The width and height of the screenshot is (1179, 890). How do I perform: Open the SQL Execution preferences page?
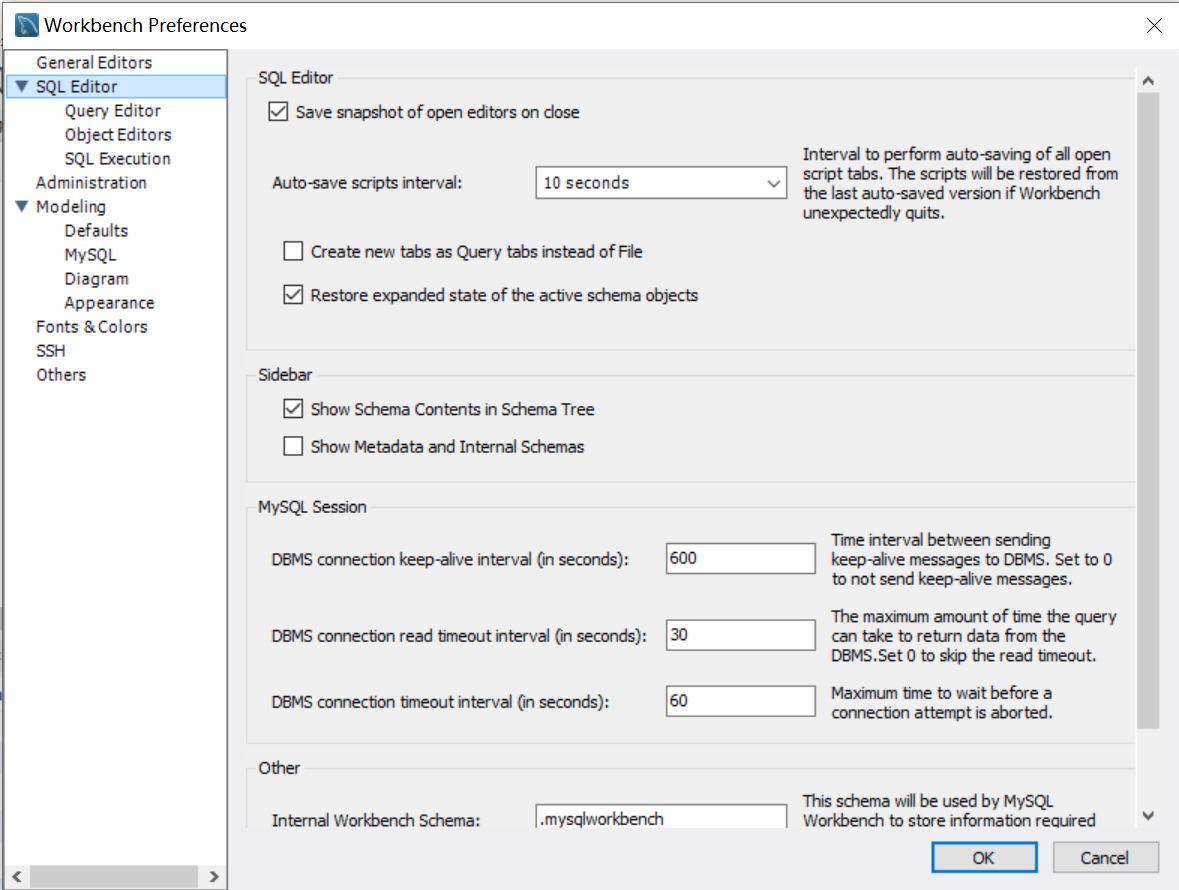(117, 159)
